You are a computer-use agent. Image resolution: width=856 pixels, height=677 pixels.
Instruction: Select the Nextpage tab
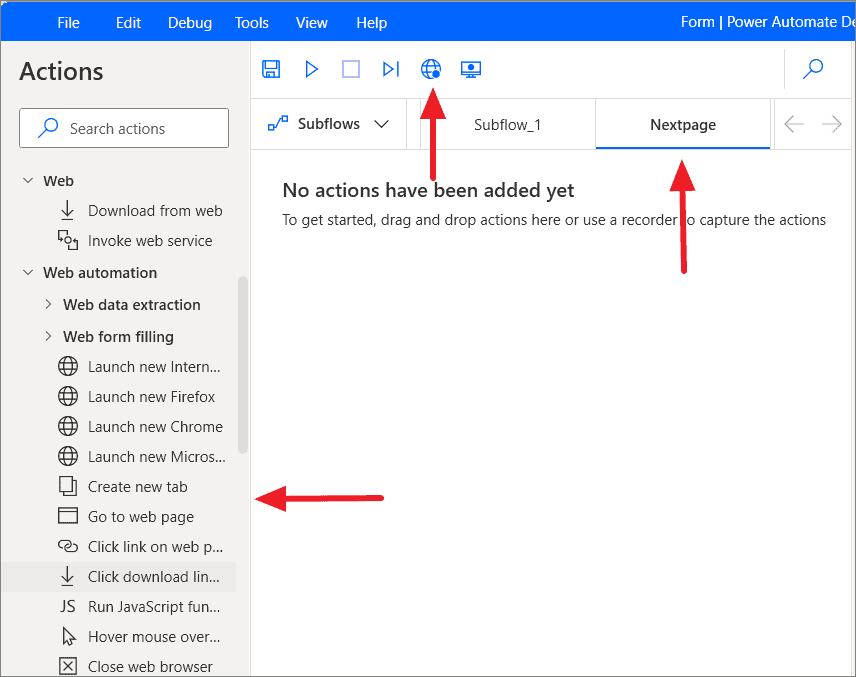(682, 124)
